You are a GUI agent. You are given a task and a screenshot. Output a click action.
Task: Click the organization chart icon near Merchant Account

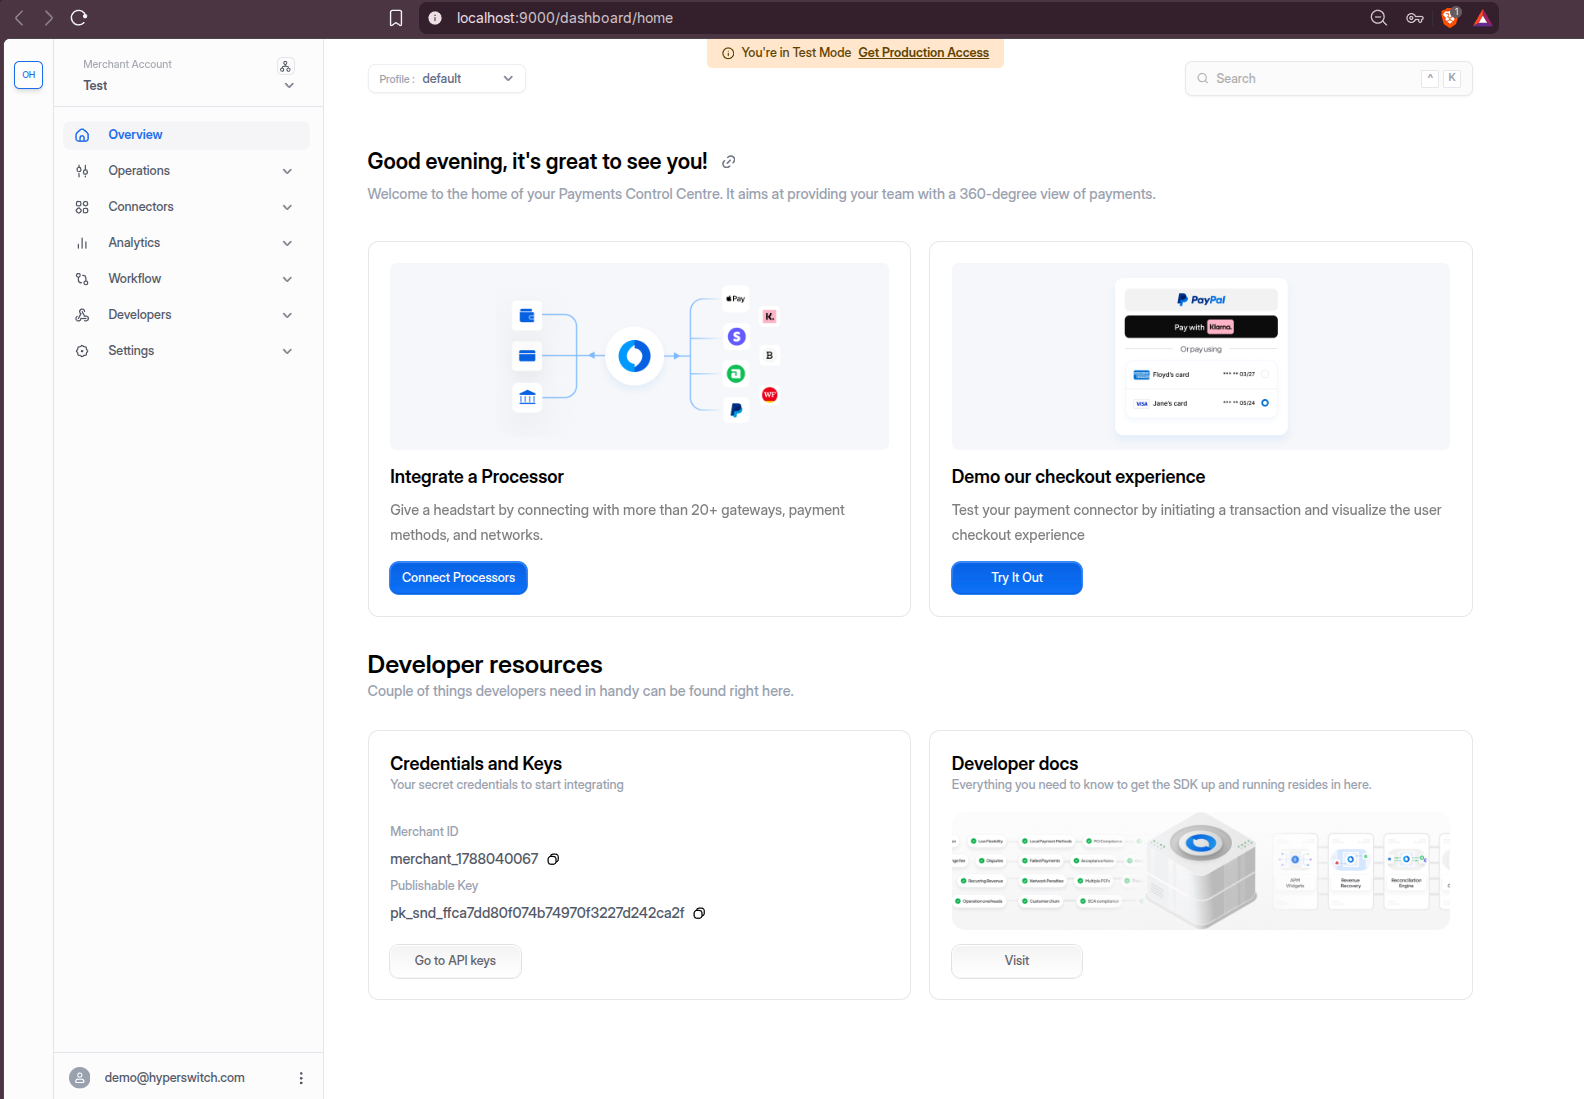[286, 66]
